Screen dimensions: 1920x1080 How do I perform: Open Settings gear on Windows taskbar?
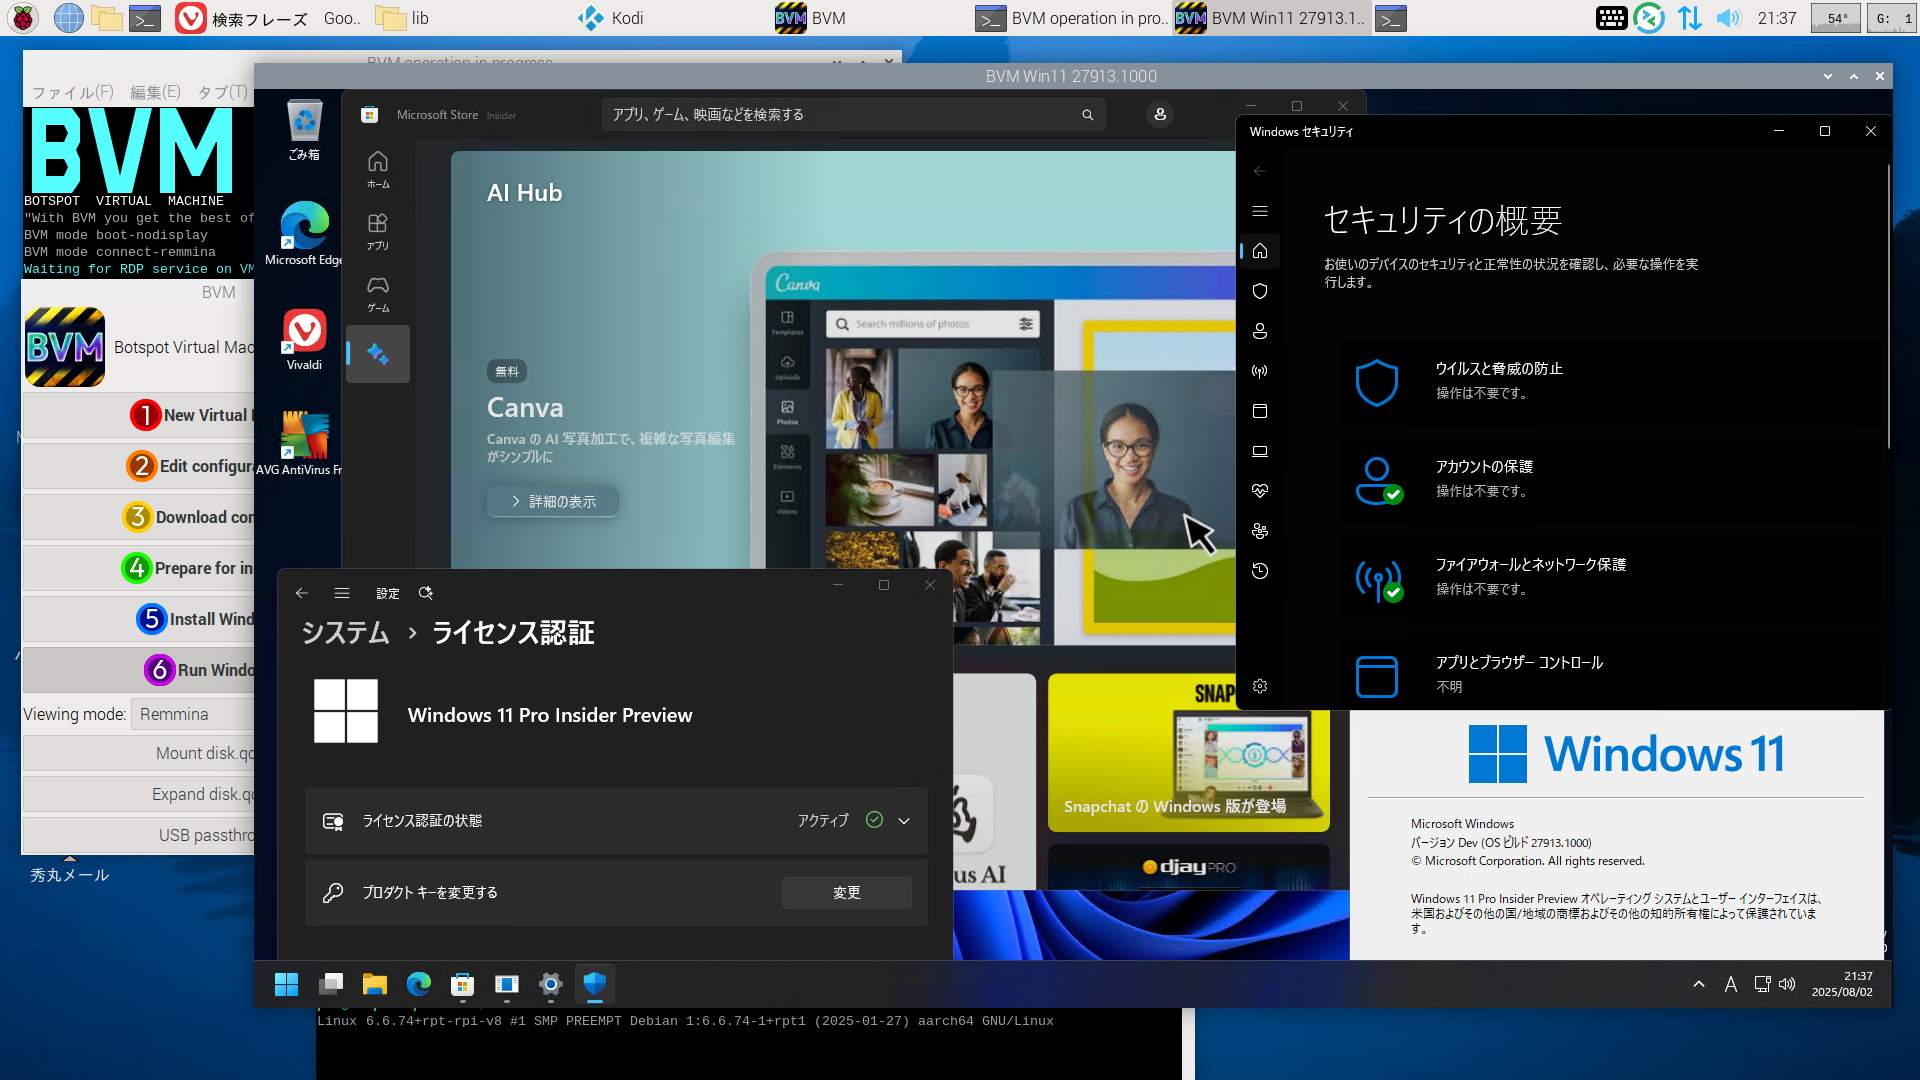550,985
